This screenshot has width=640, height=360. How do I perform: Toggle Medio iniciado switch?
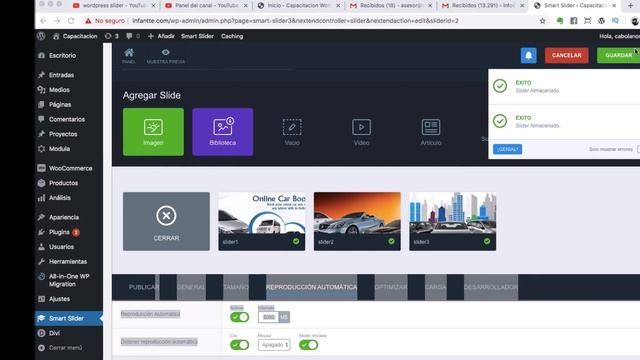pos(308,345)
